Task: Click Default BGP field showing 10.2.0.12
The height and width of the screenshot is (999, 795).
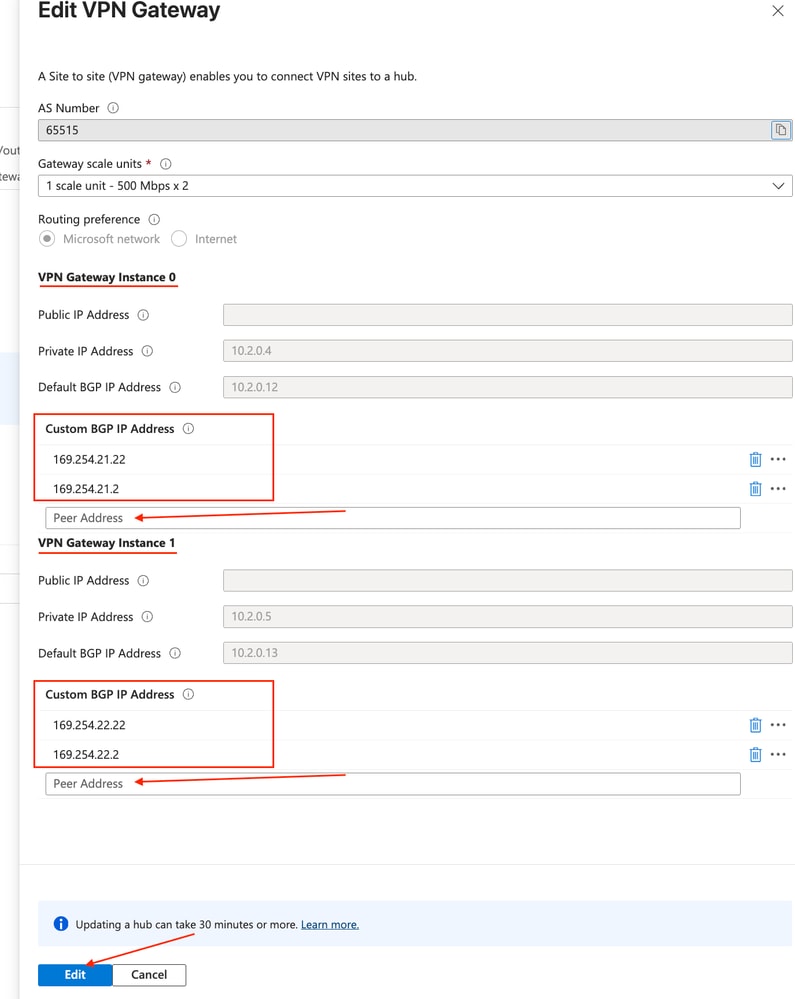Action: (508, 387)
